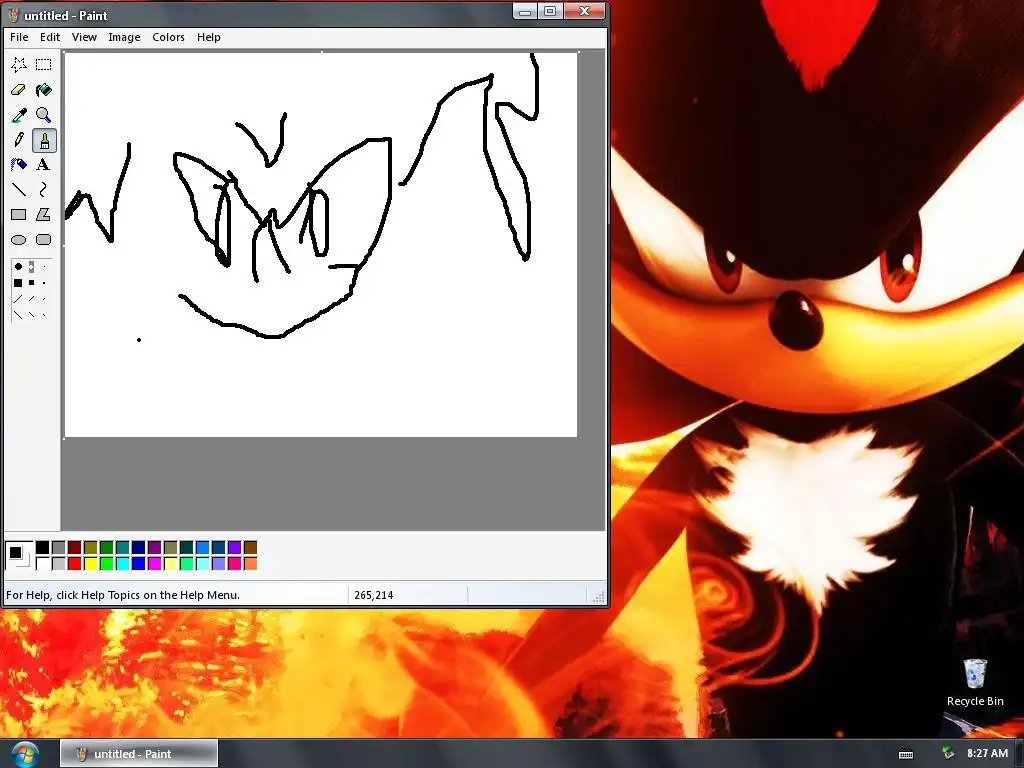Click the foreground/background color indicator box
Image resolution: width=1024 pixels, height=768 pixels.
[19, 555]
